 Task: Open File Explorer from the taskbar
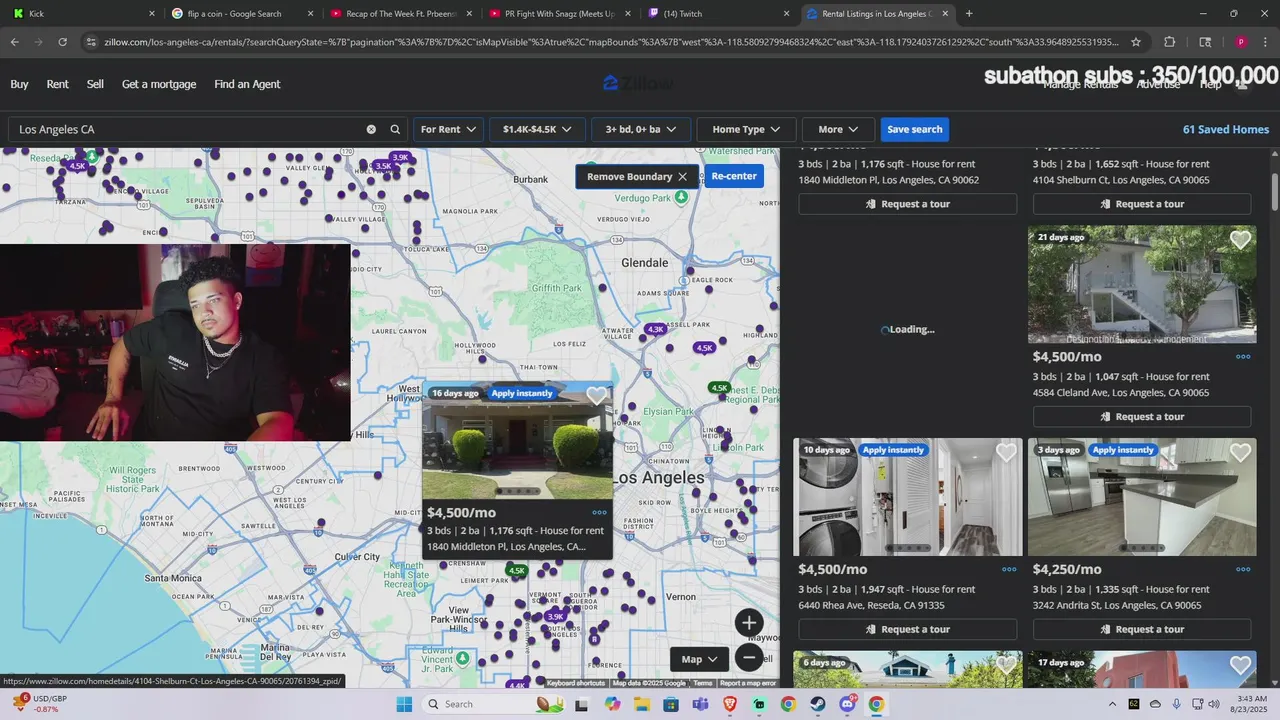click(x=641, y=704)
